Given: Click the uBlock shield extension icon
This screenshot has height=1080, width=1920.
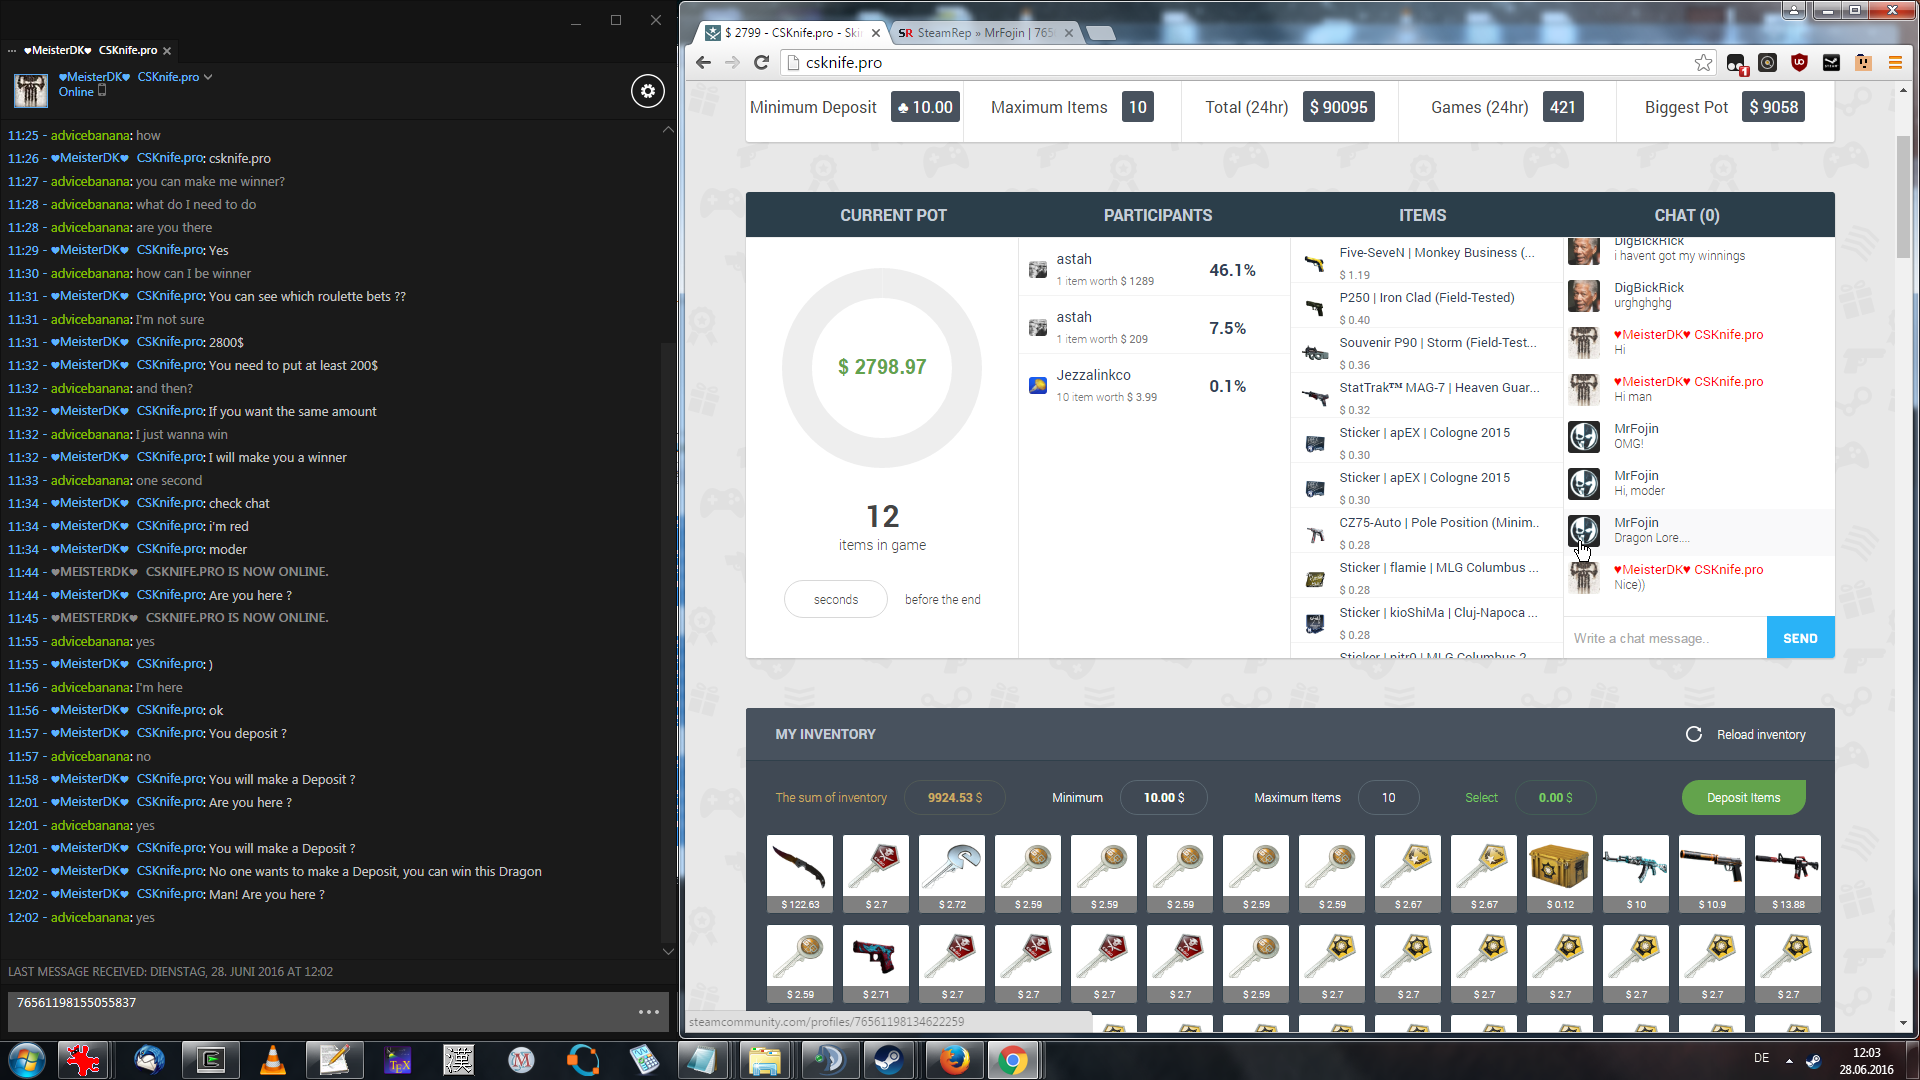Looking at the screenshot, I should tap(1799, 62).
